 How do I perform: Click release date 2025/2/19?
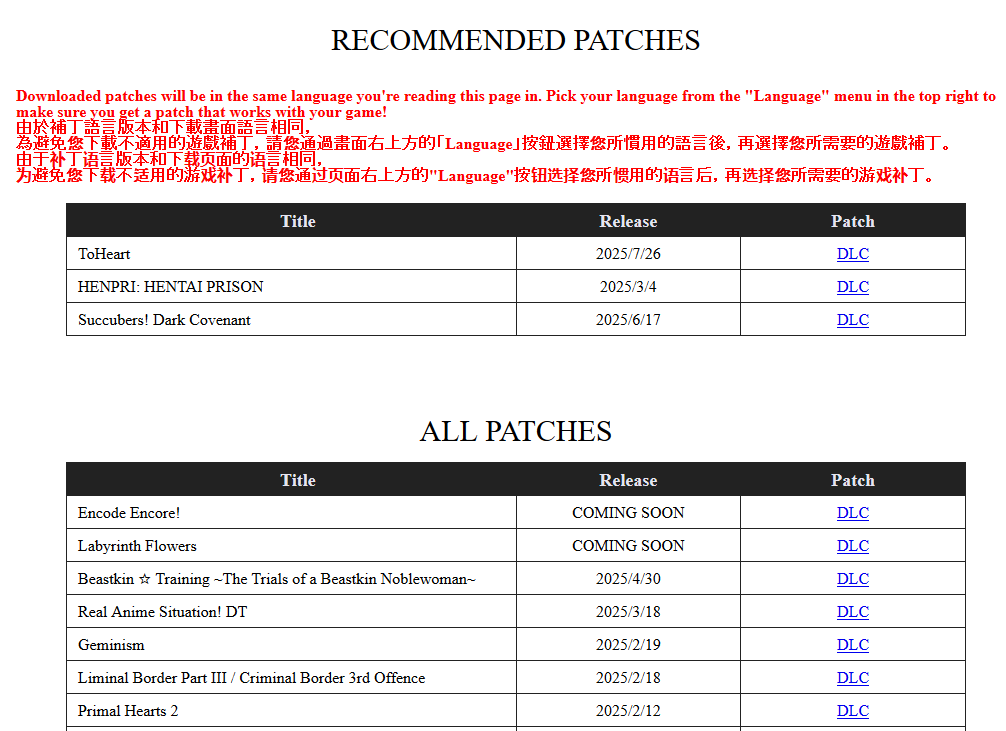pos(628,645)
